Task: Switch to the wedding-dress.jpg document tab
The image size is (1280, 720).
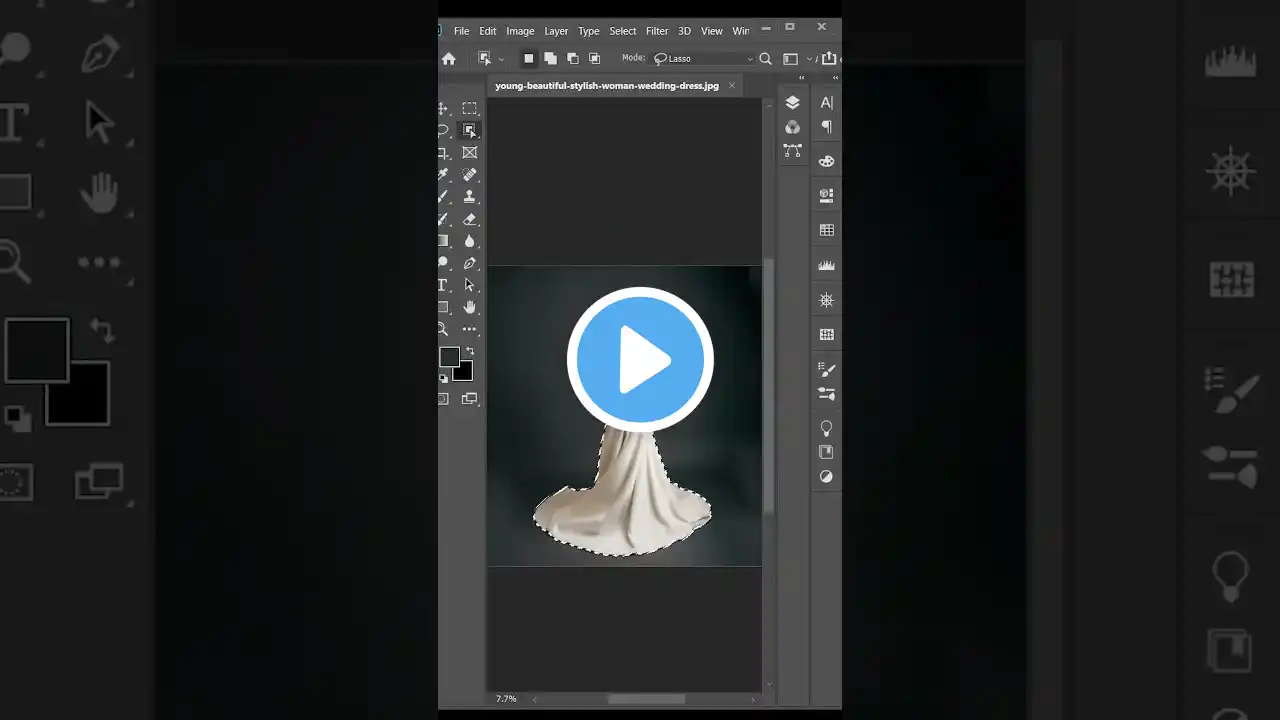Action: coord(606,85)
